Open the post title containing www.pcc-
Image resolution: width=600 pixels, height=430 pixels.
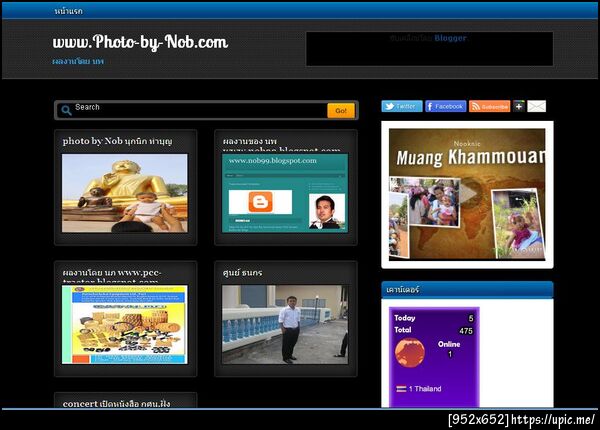pos(112,275)
